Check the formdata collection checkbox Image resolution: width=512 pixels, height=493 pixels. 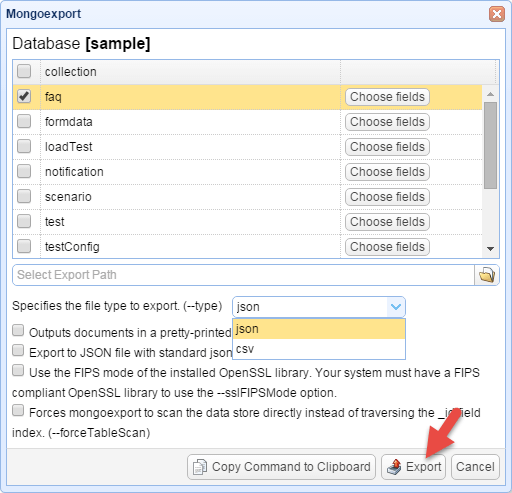tap(24, 121)
